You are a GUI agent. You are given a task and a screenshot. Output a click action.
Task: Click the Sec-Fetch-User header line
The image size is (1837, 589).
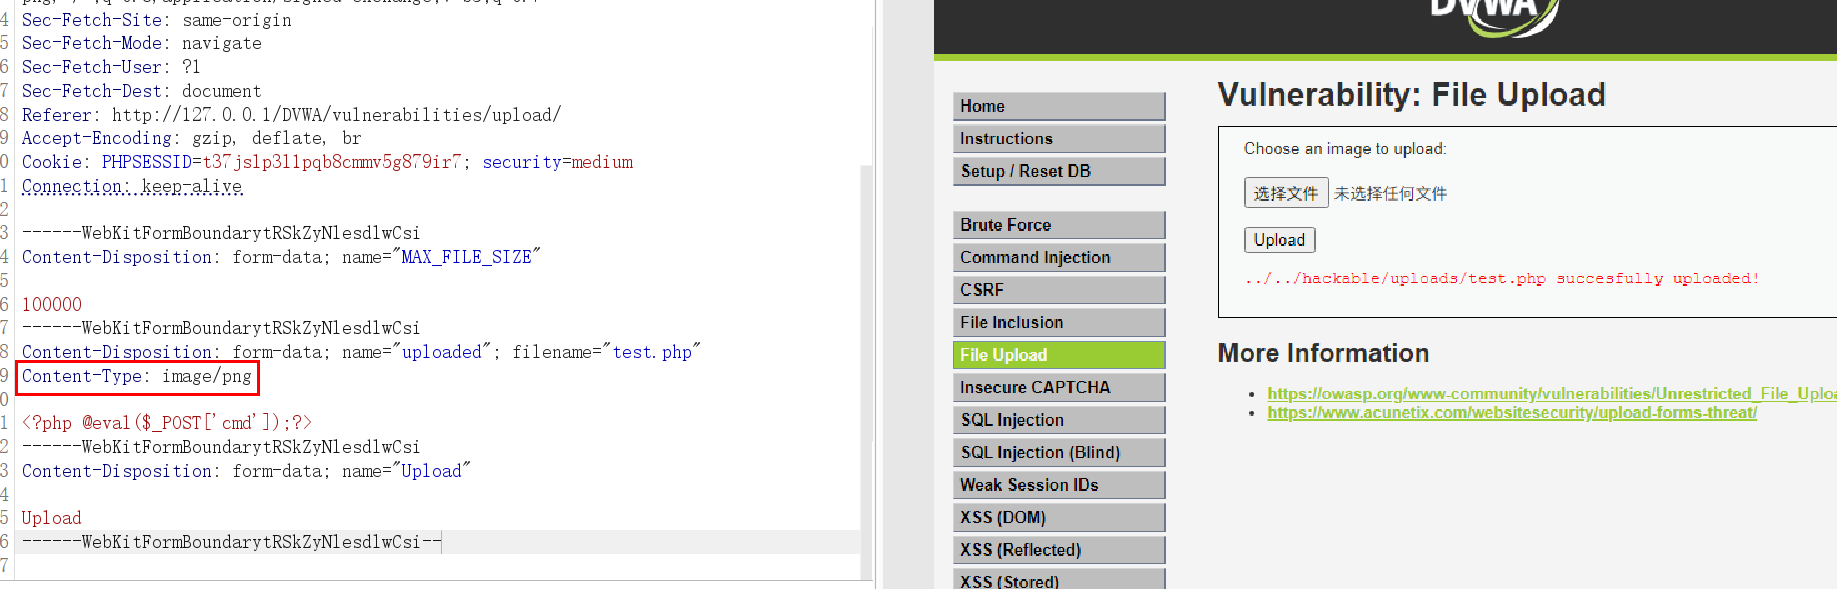(111, 67)
